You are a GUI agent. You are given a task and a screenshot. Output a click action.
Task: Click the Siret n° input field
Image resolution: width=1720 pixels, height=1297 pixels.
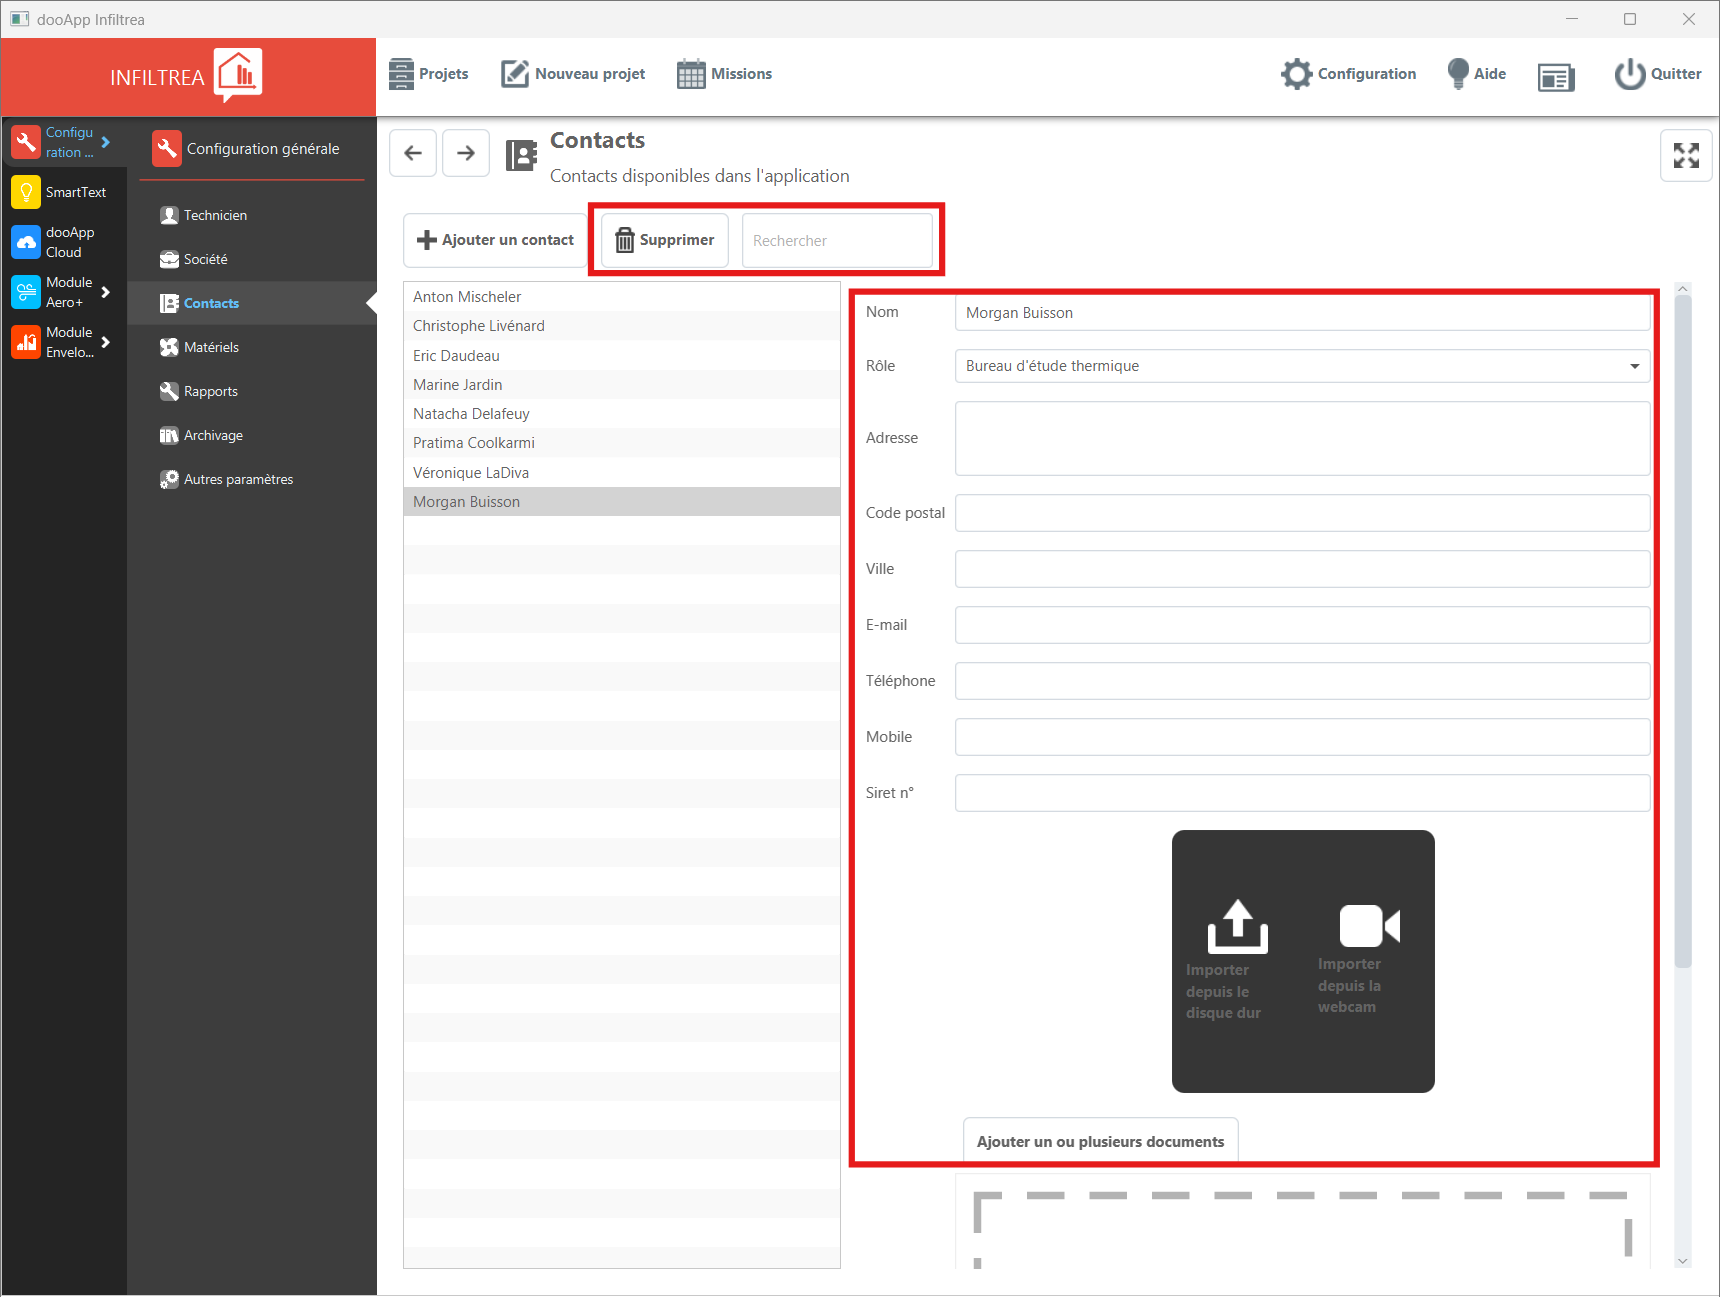(x=1302, y=793)
